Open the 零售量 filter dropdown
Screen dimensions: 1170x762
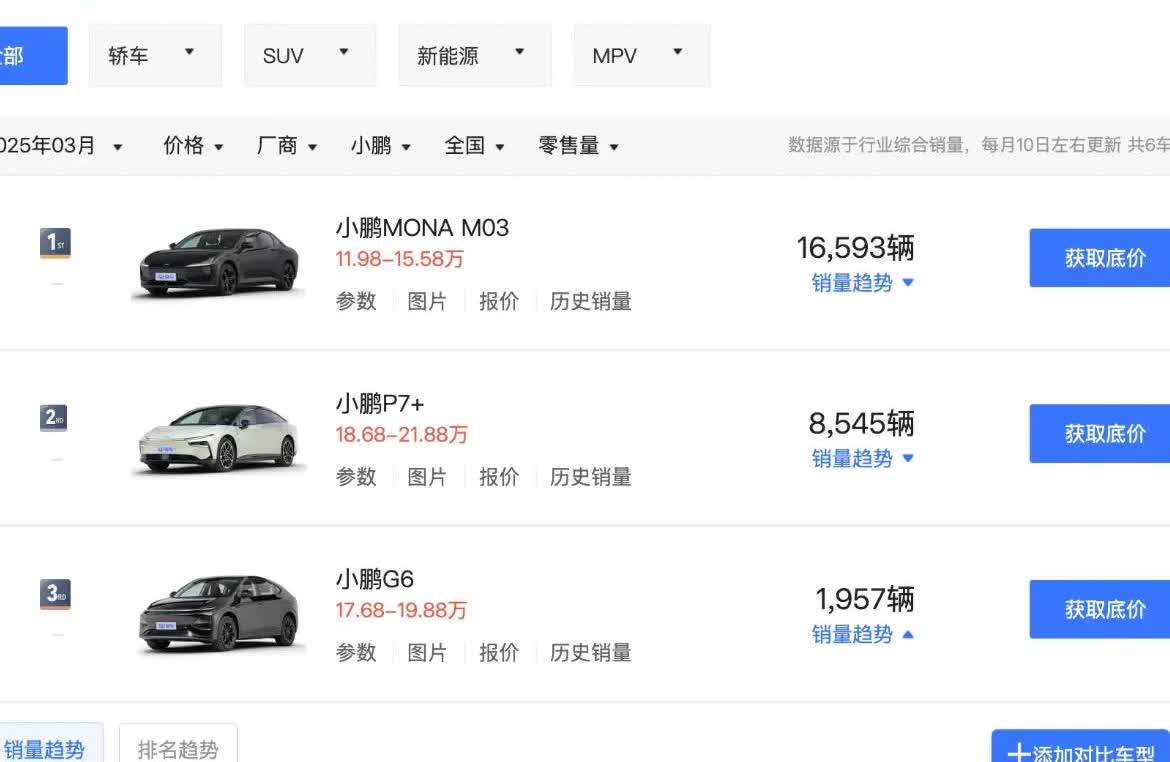[x=578, y=146]
